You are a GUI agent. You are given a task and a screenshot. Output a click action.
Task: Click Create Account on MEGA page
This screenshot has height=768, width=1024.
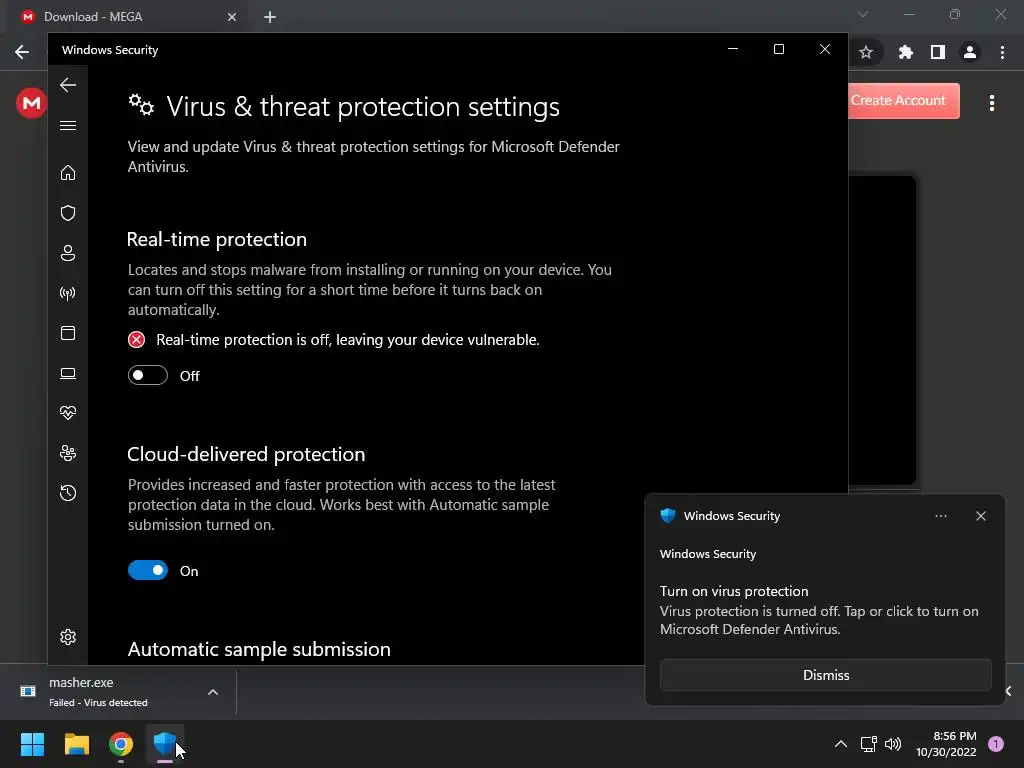[904, 101]
